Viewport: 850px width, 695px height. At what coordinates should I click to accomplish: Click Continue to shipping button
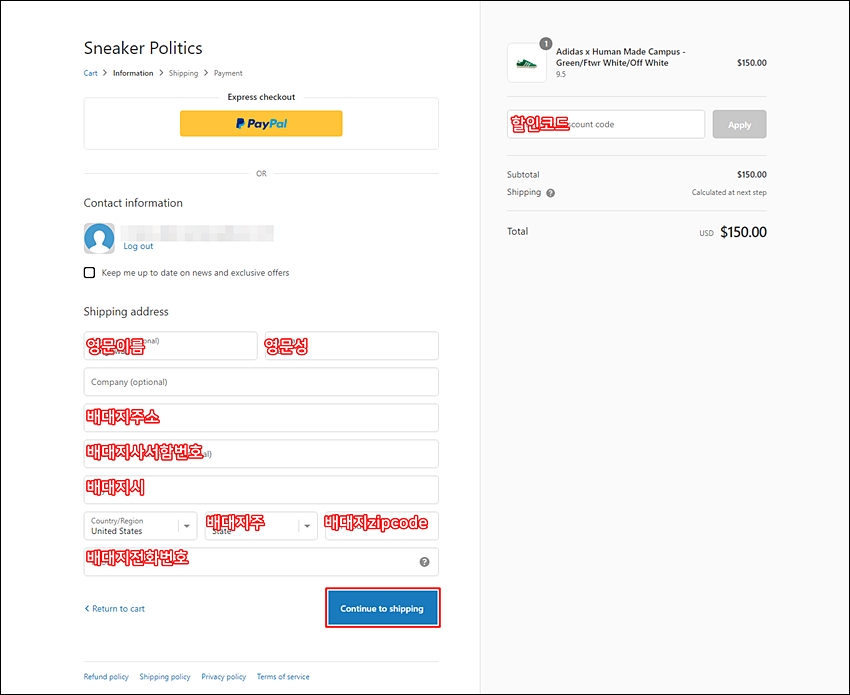(x=383, y=608)
